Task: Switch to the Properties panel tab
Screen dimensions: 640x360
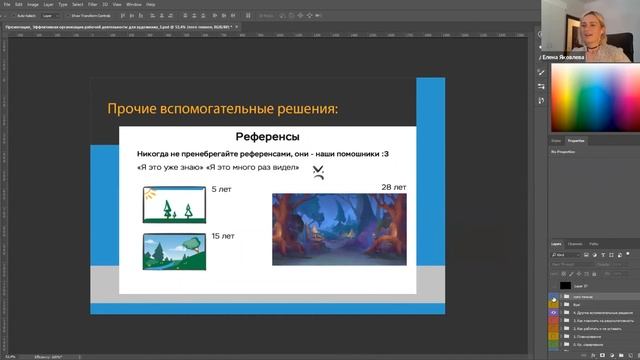Action: 576,141
